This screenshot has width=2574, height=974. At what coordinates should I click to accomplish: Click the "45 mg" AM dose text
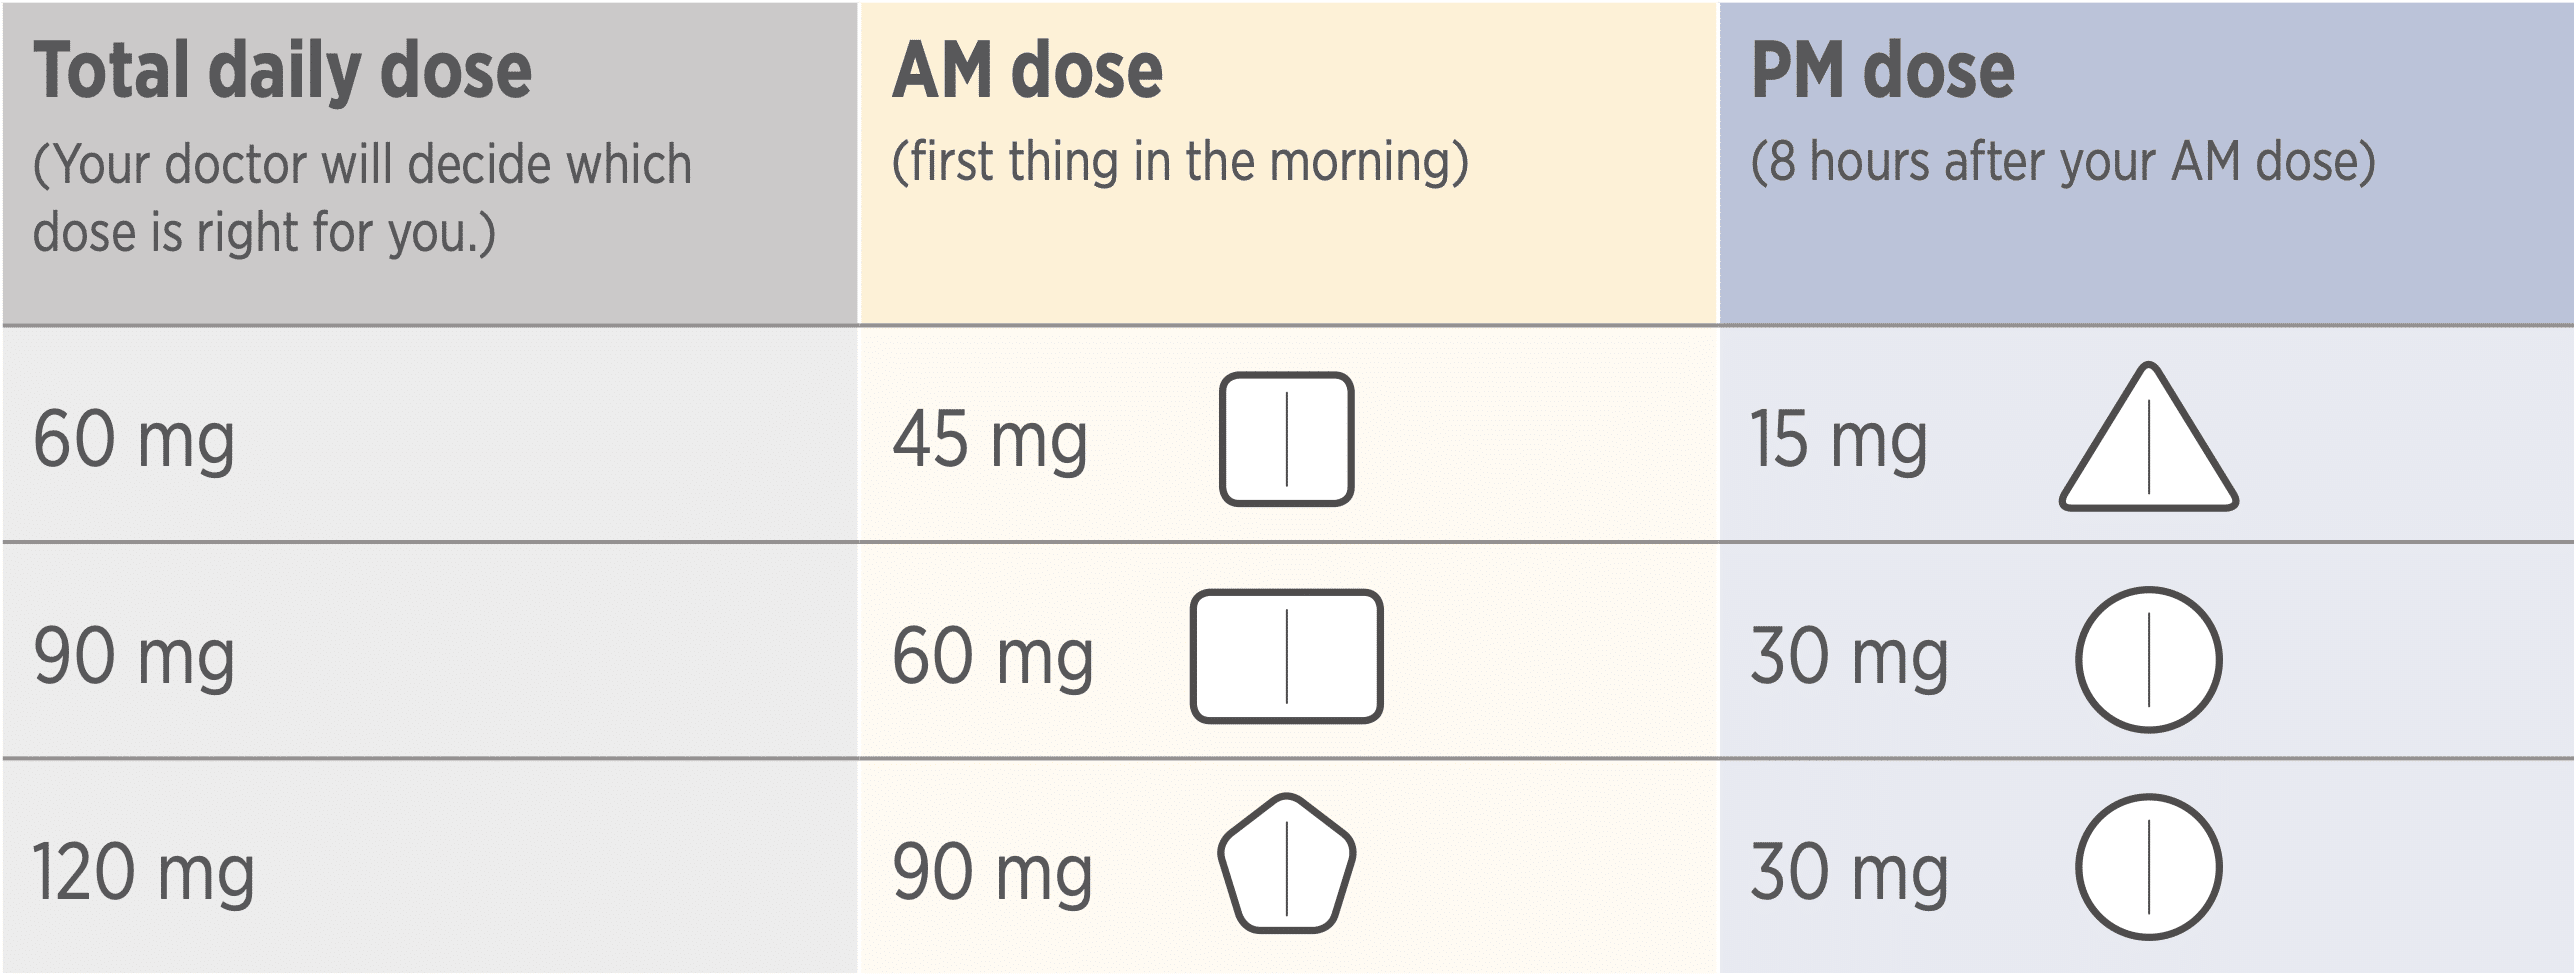click(989, 440)
